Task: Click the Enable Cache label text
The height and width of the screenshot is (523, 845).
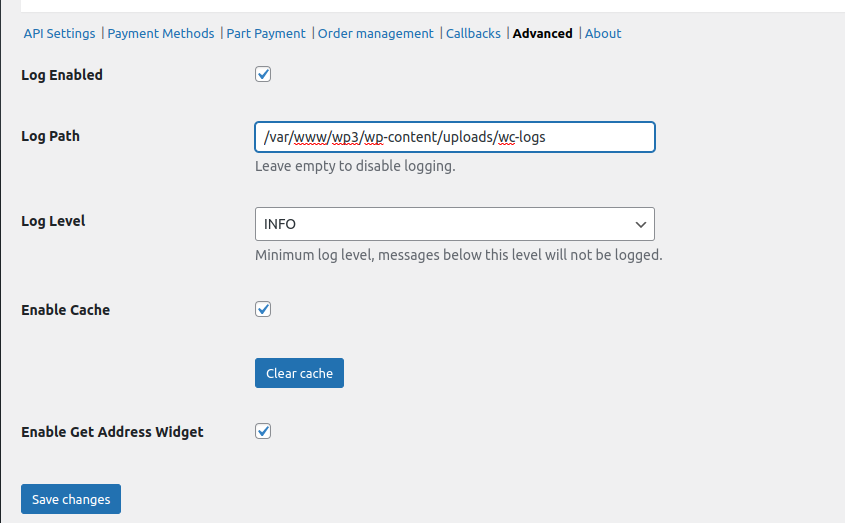Action: pos(66,310)
